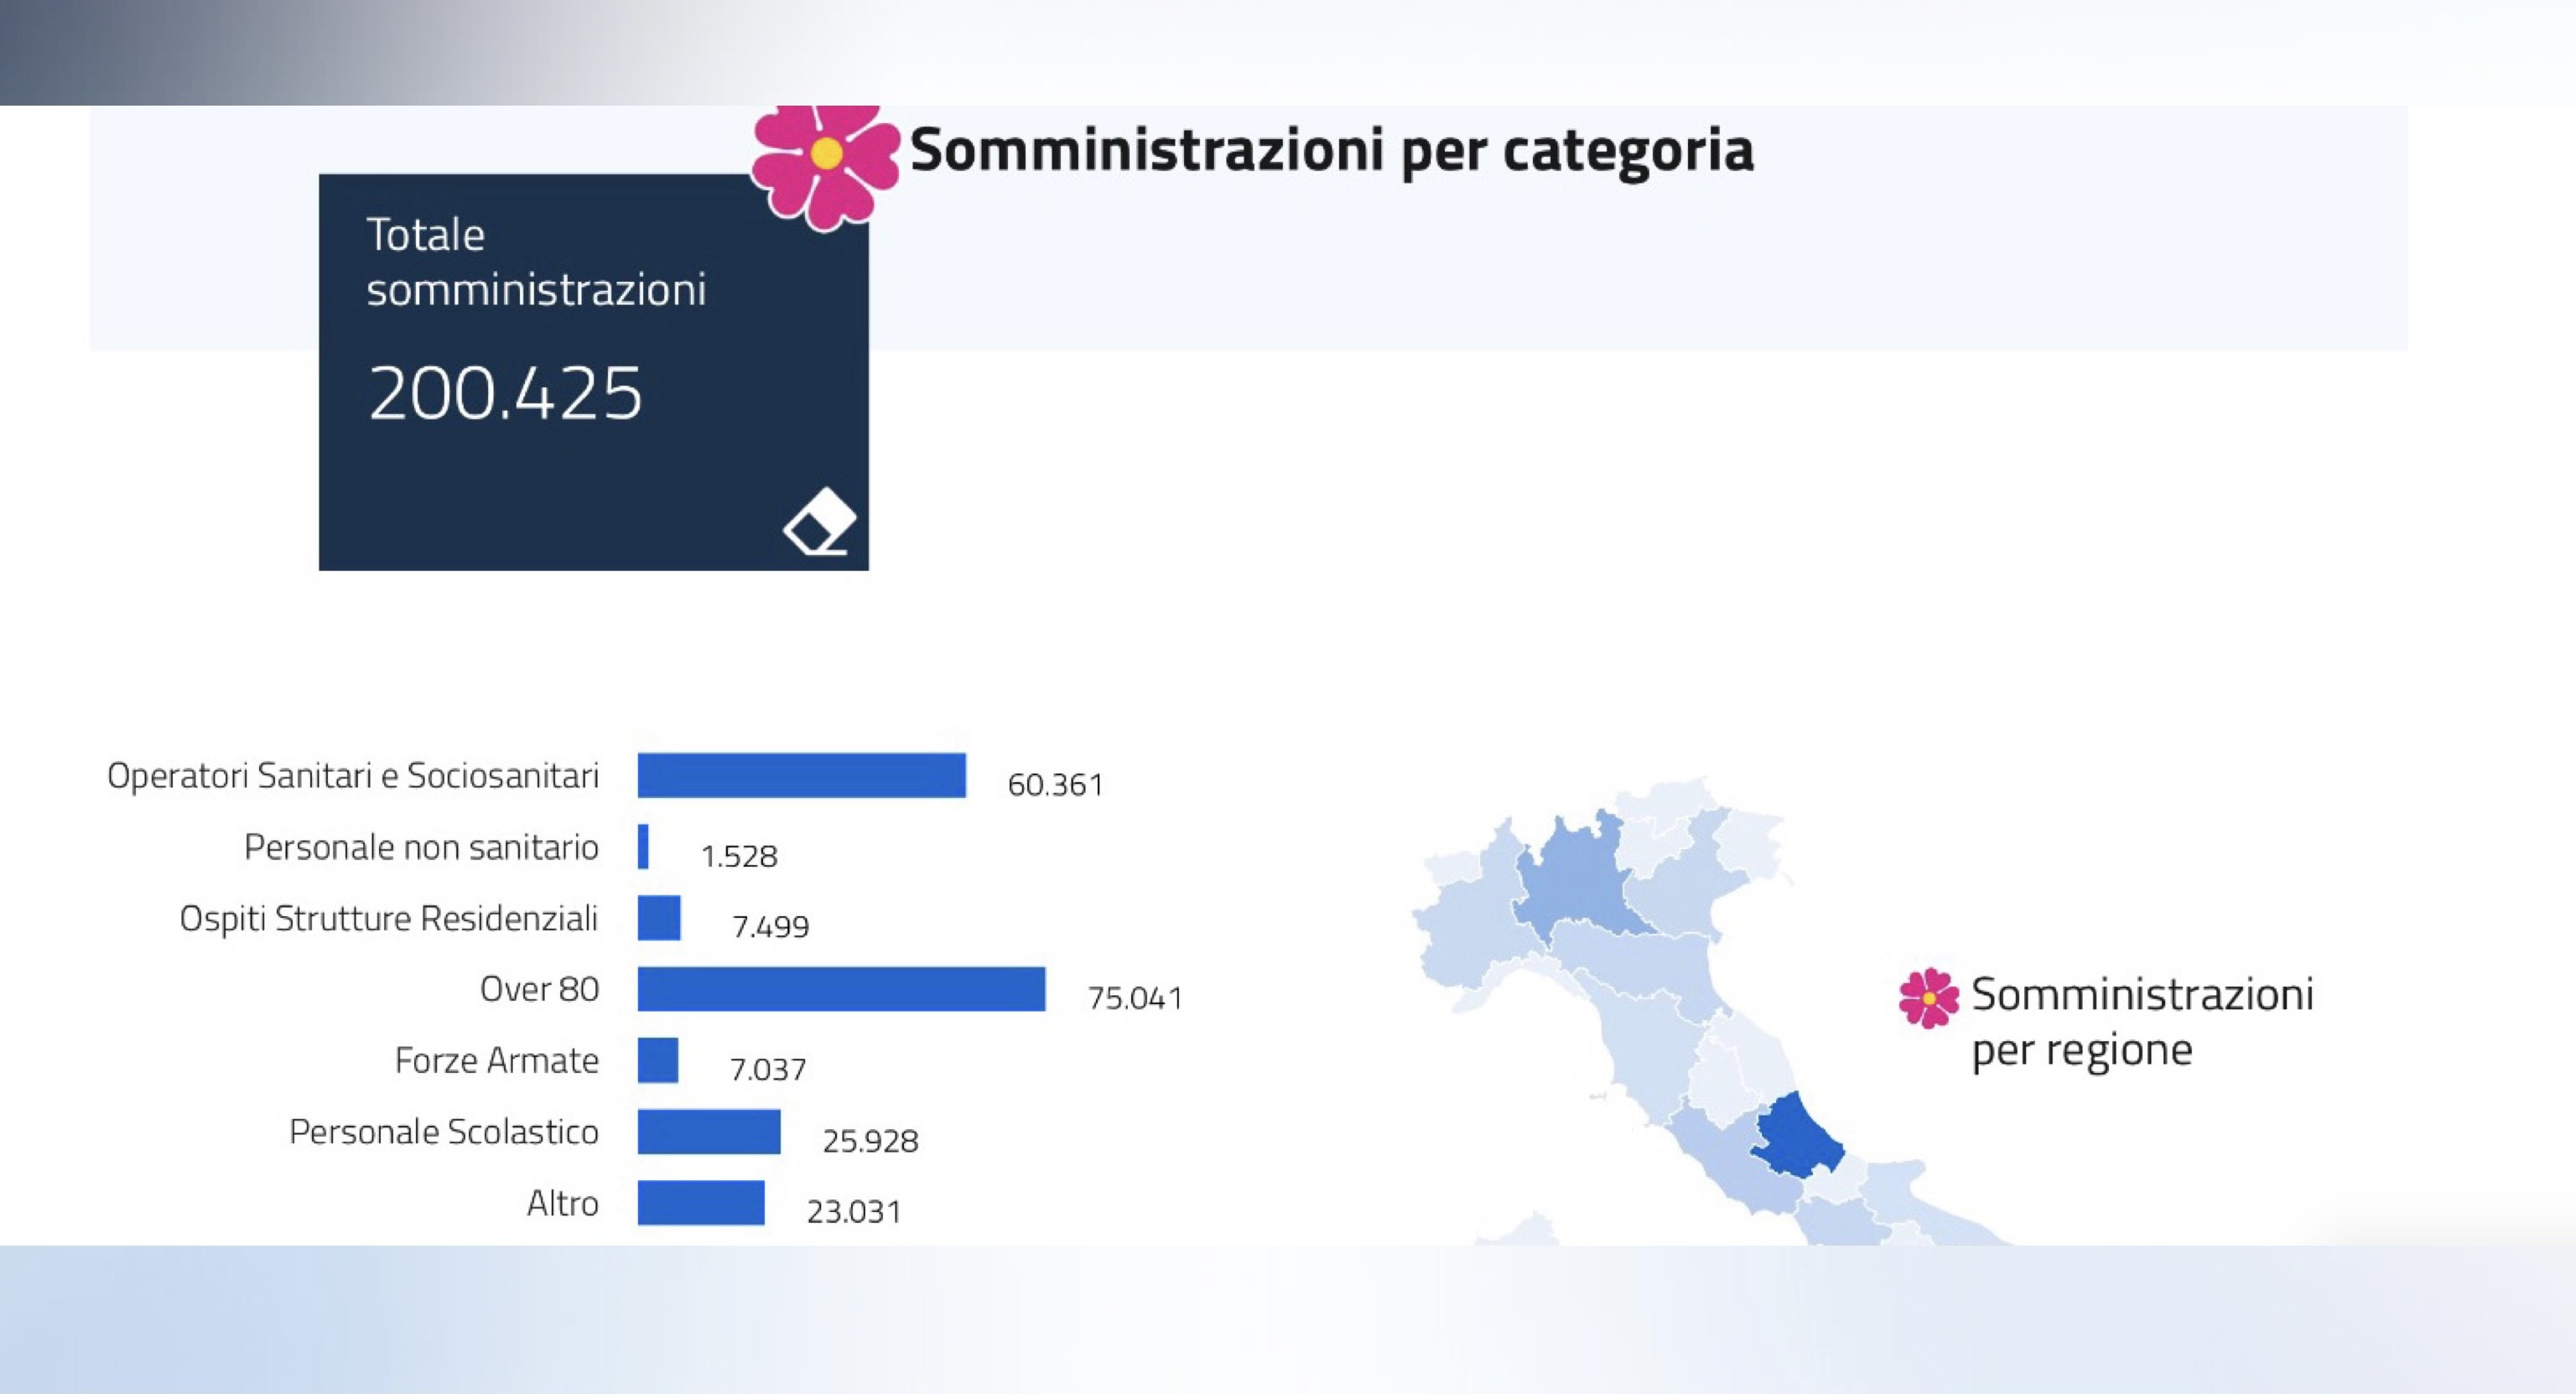Click the small flower icon near regione label

click(1928, 997)
